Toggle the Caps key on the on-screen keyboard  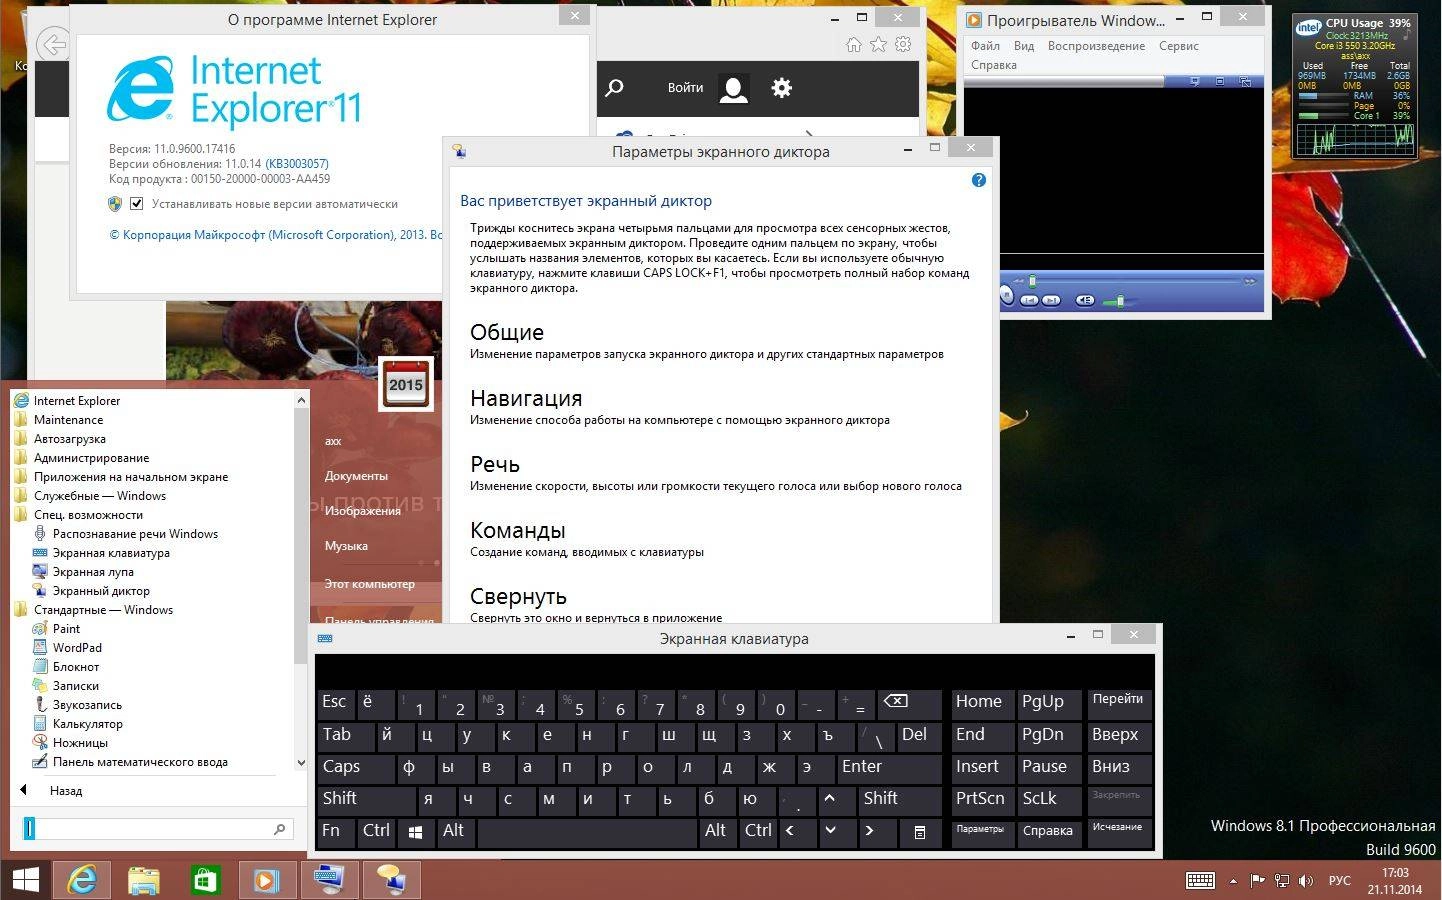[355, 767]
